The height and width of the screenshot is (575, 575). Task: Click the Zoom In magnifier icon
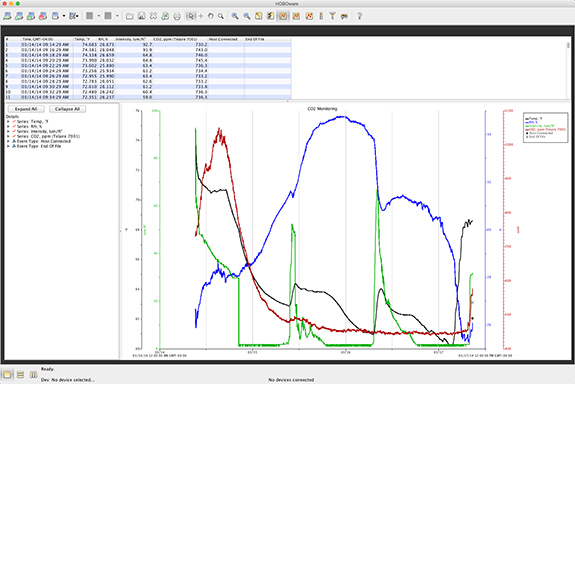click(235, 16)
